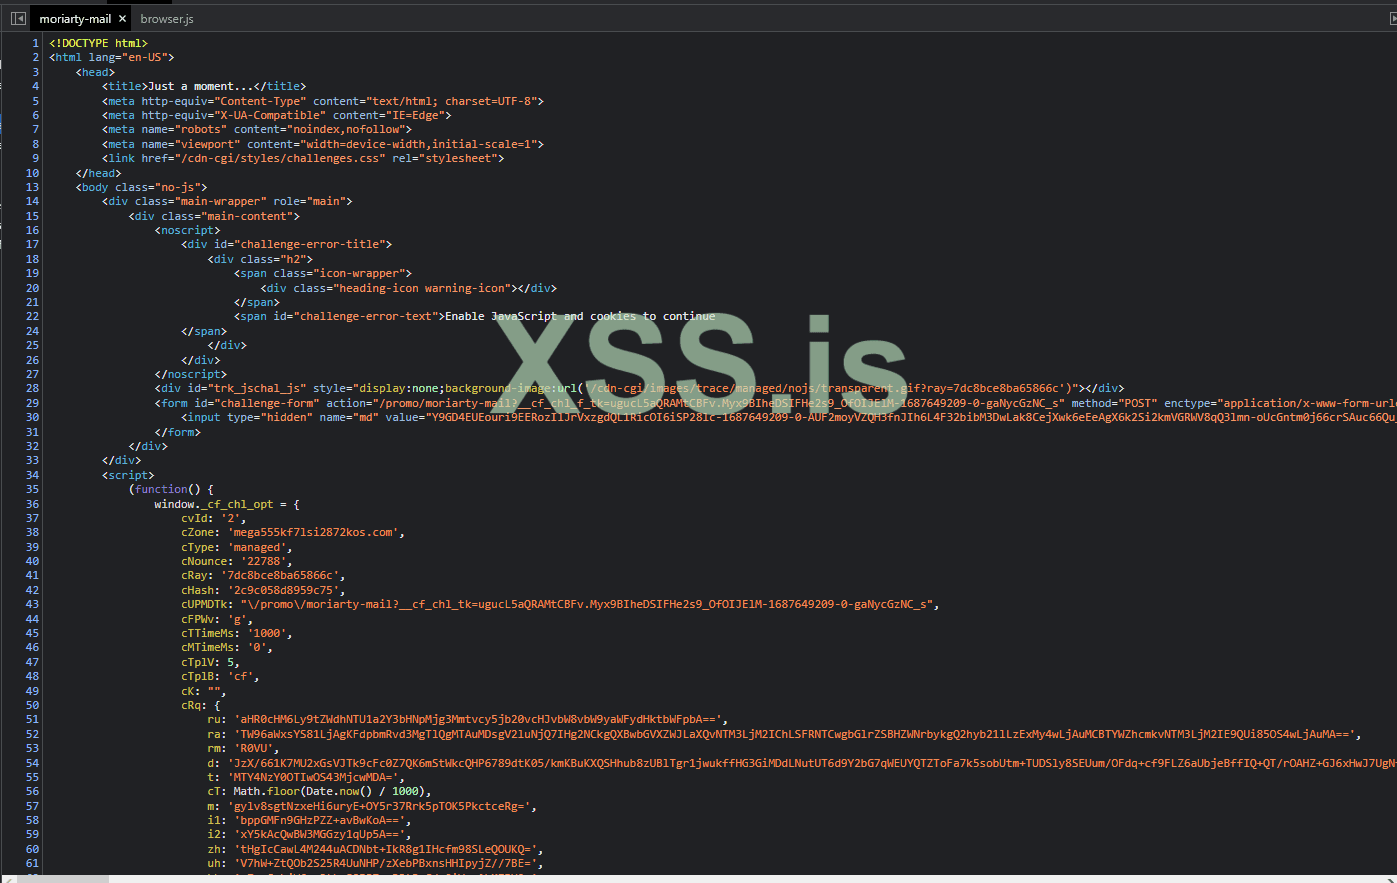Screen dimensions: 1397x883
Task: Click the cTplB value 'cf'
Action: tap(241, 676)
